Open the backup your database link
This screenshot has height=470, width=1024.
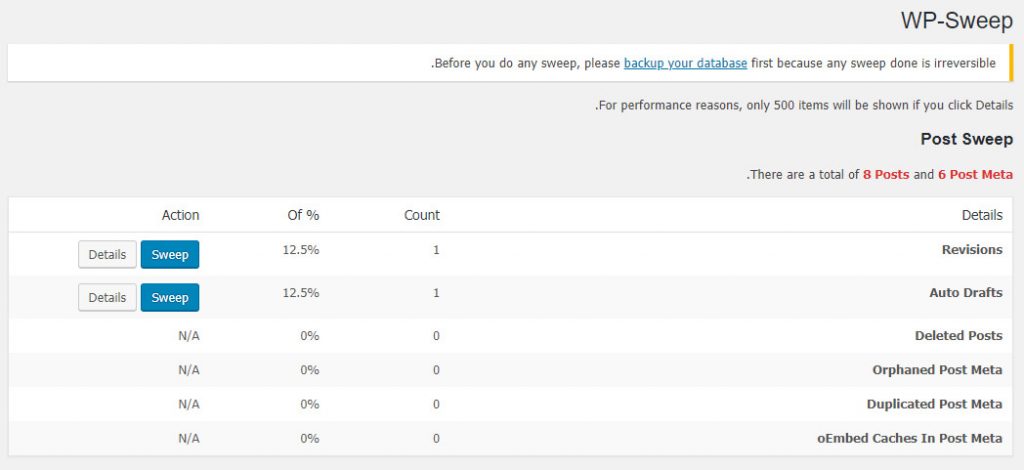pos(685,63)
